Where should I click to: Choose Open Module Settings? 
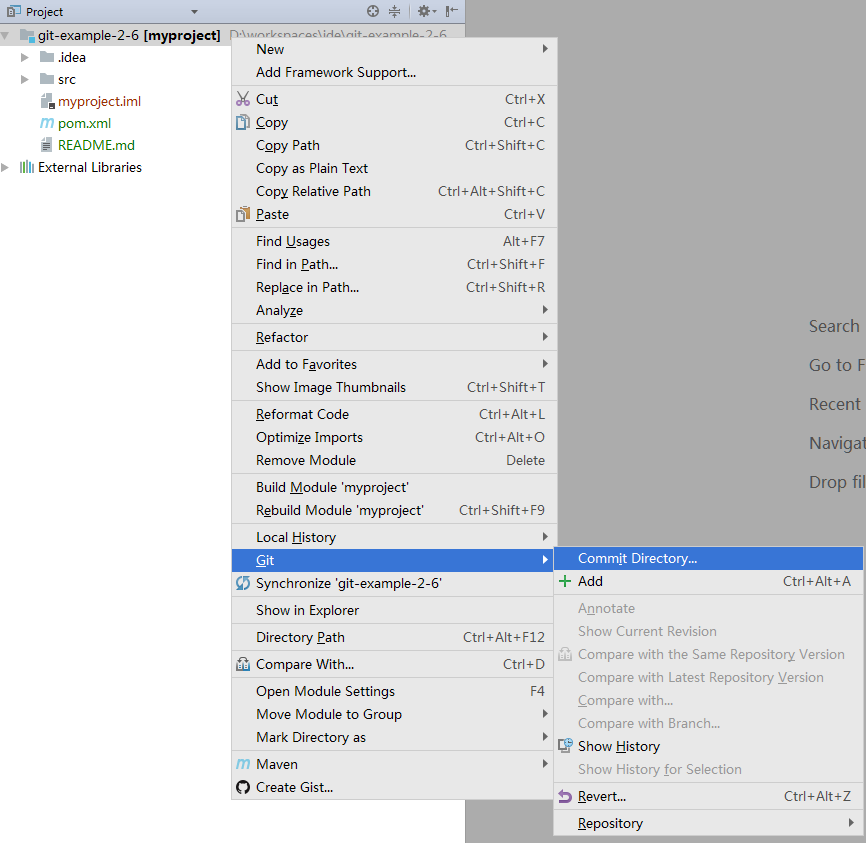[393, 691]
